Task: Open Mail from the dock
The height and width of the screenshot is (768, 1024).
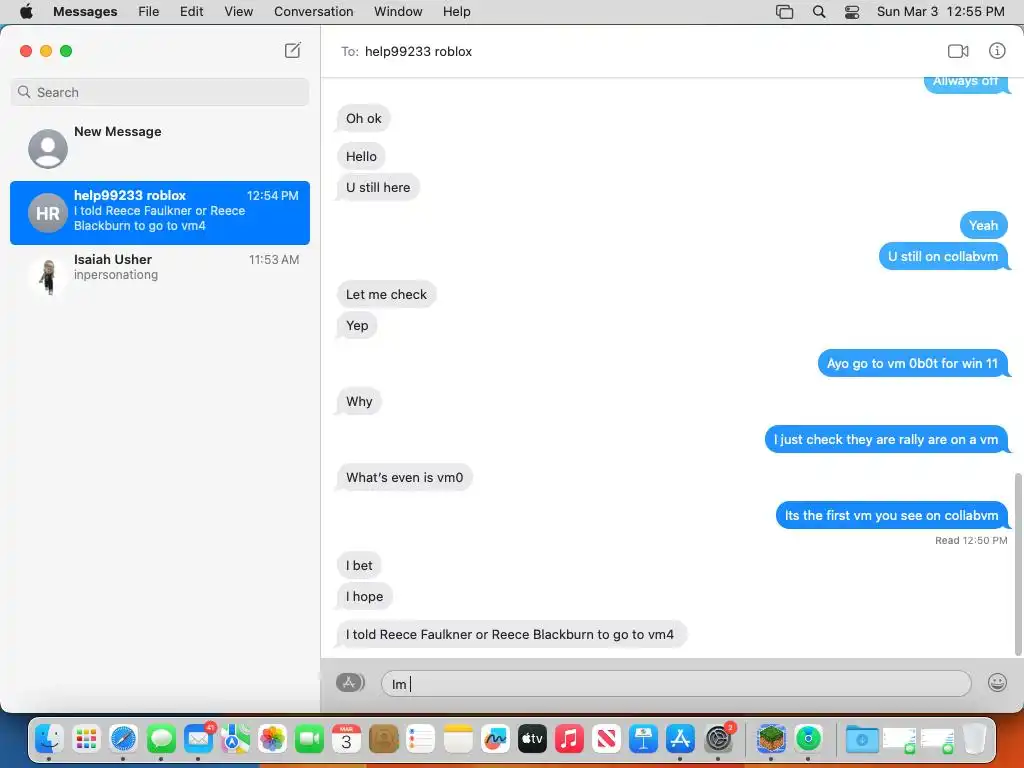Action: tap(198, 739)
